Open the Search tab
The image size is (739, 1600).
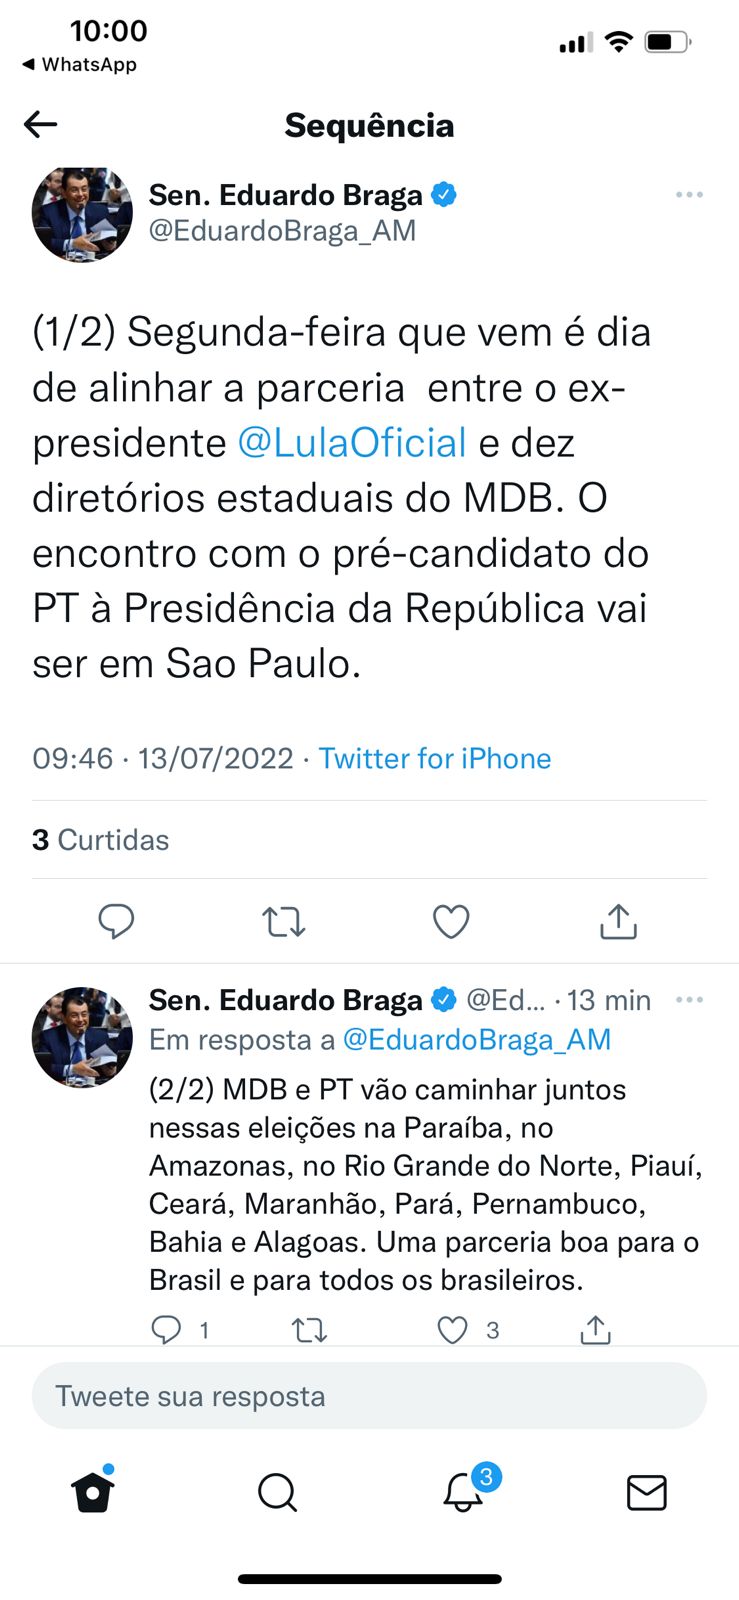277,1492
